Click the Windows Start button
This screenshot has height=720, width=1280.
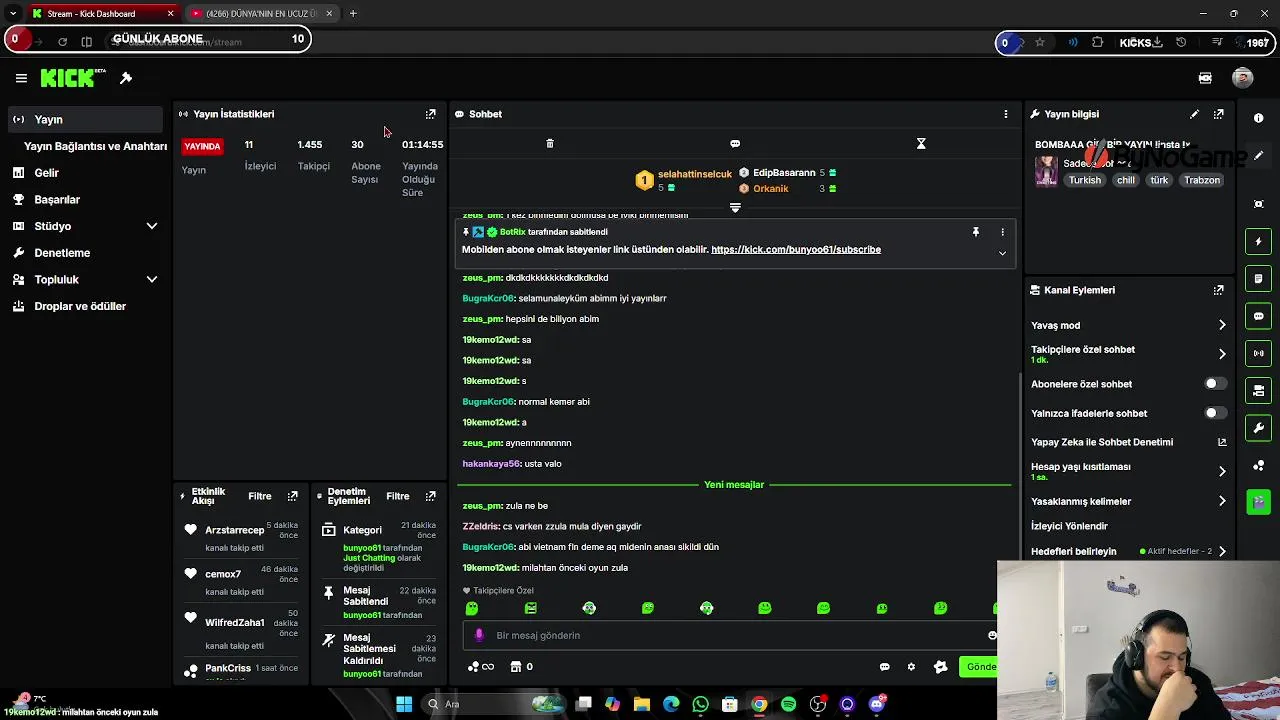[404, 704]
